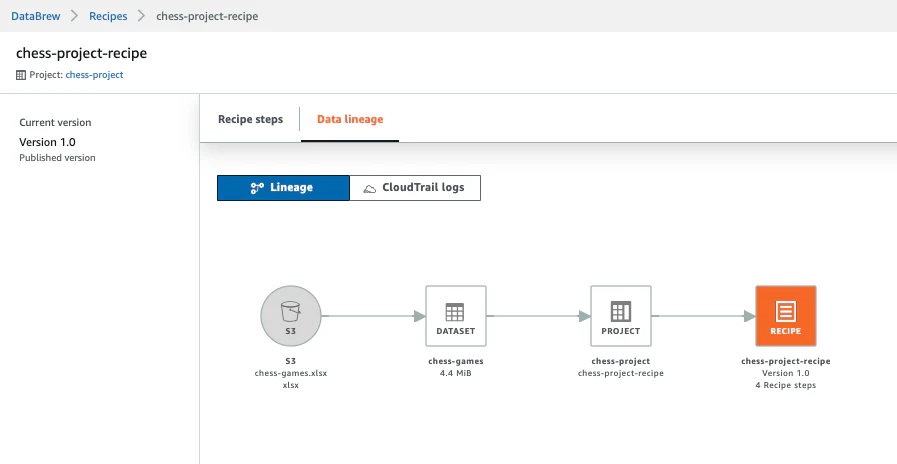Click chess-project-recipe label under RECIPE node
Viewport: 897px width, 464px height.
(x=785, y=361)
